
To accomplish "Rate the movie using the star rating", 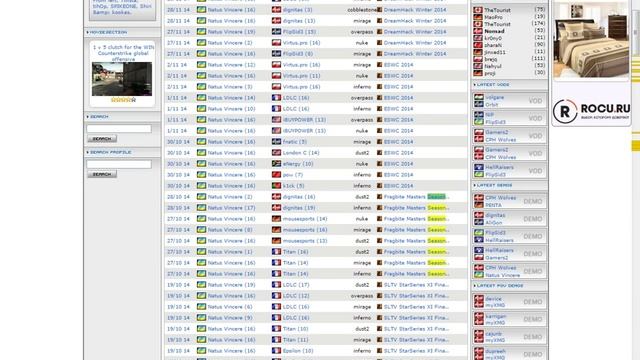I will point(123,100).
